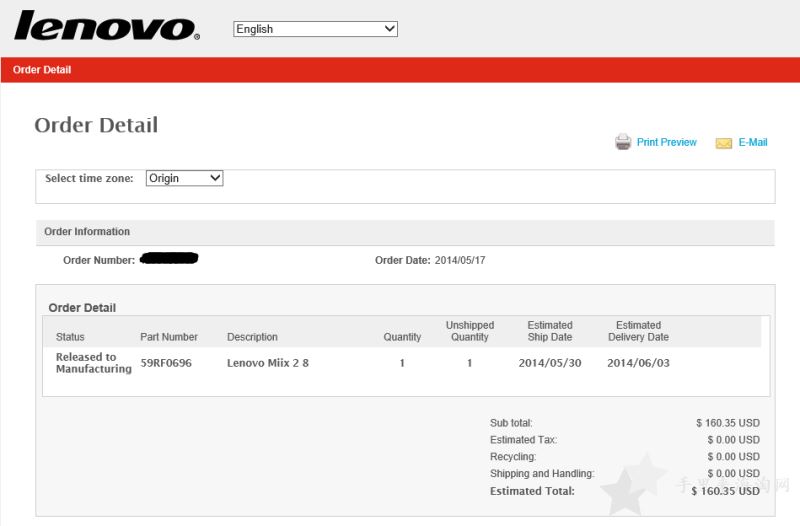
Task: Click the Estimated Delivery Date header
Action: (x=638, y=331)
